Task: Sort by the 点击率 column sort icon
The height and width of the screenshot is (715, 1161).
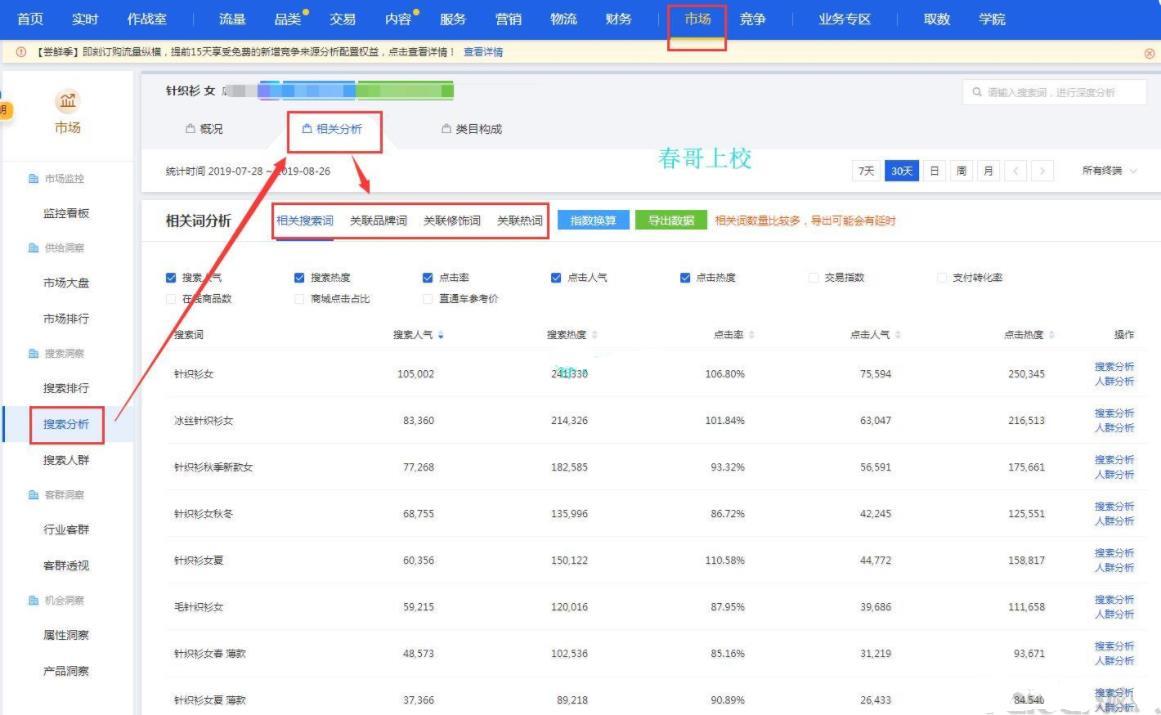Action: pyautogui.click(x=751, y=335)
